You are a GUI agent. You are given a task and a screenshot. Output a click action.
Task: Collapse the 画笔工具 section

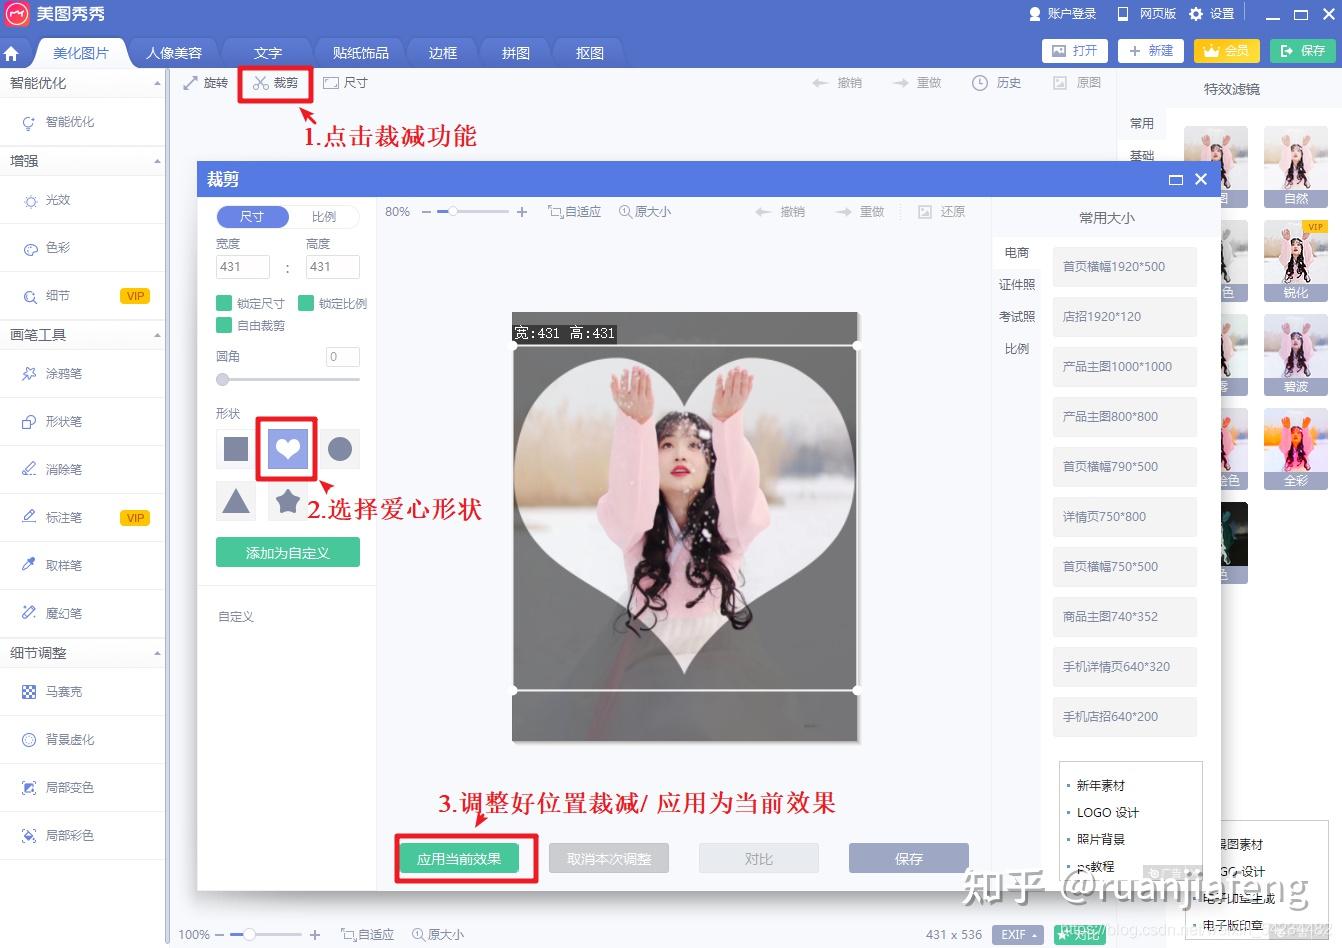(x=157, y=335)
